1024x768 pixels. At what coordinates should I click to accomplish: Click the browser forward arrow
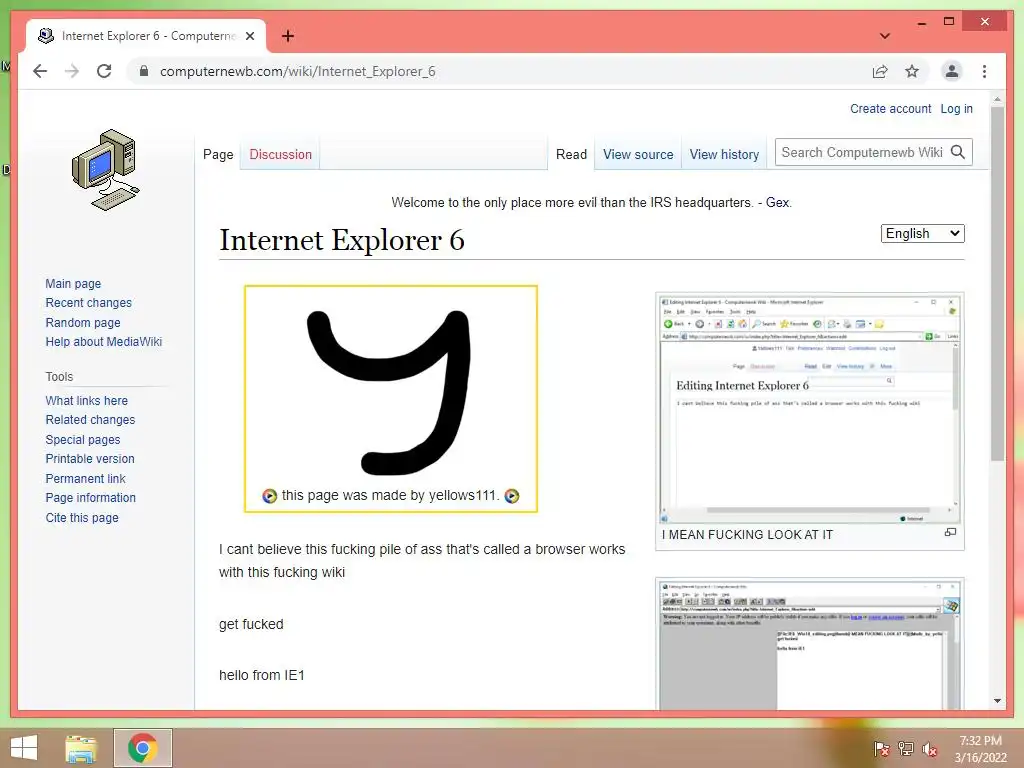(x=72, y=71)
